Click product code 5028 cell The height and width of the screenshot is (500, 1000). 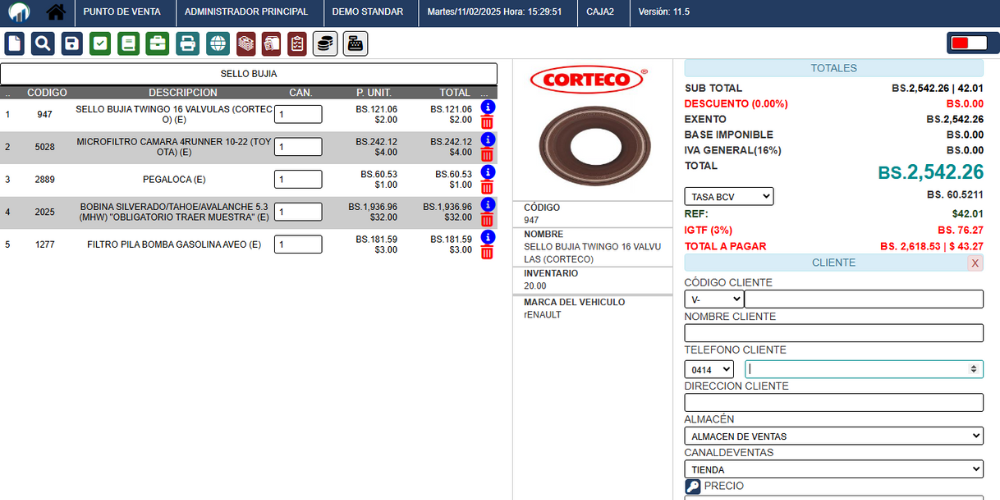(45, 147)
